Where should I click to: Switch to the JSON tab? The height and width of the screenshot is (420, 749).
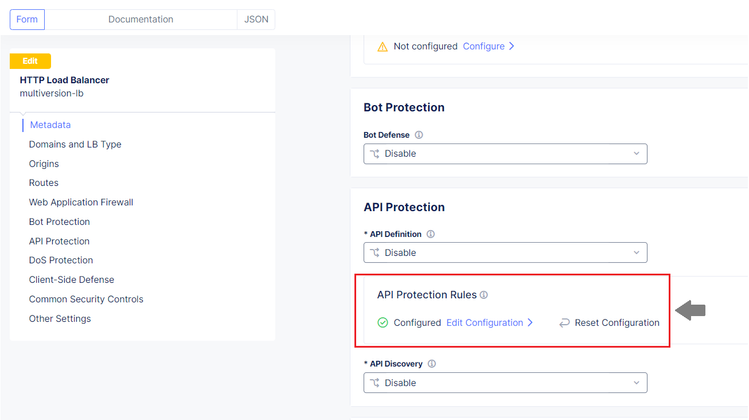click(x=255, y=19)
